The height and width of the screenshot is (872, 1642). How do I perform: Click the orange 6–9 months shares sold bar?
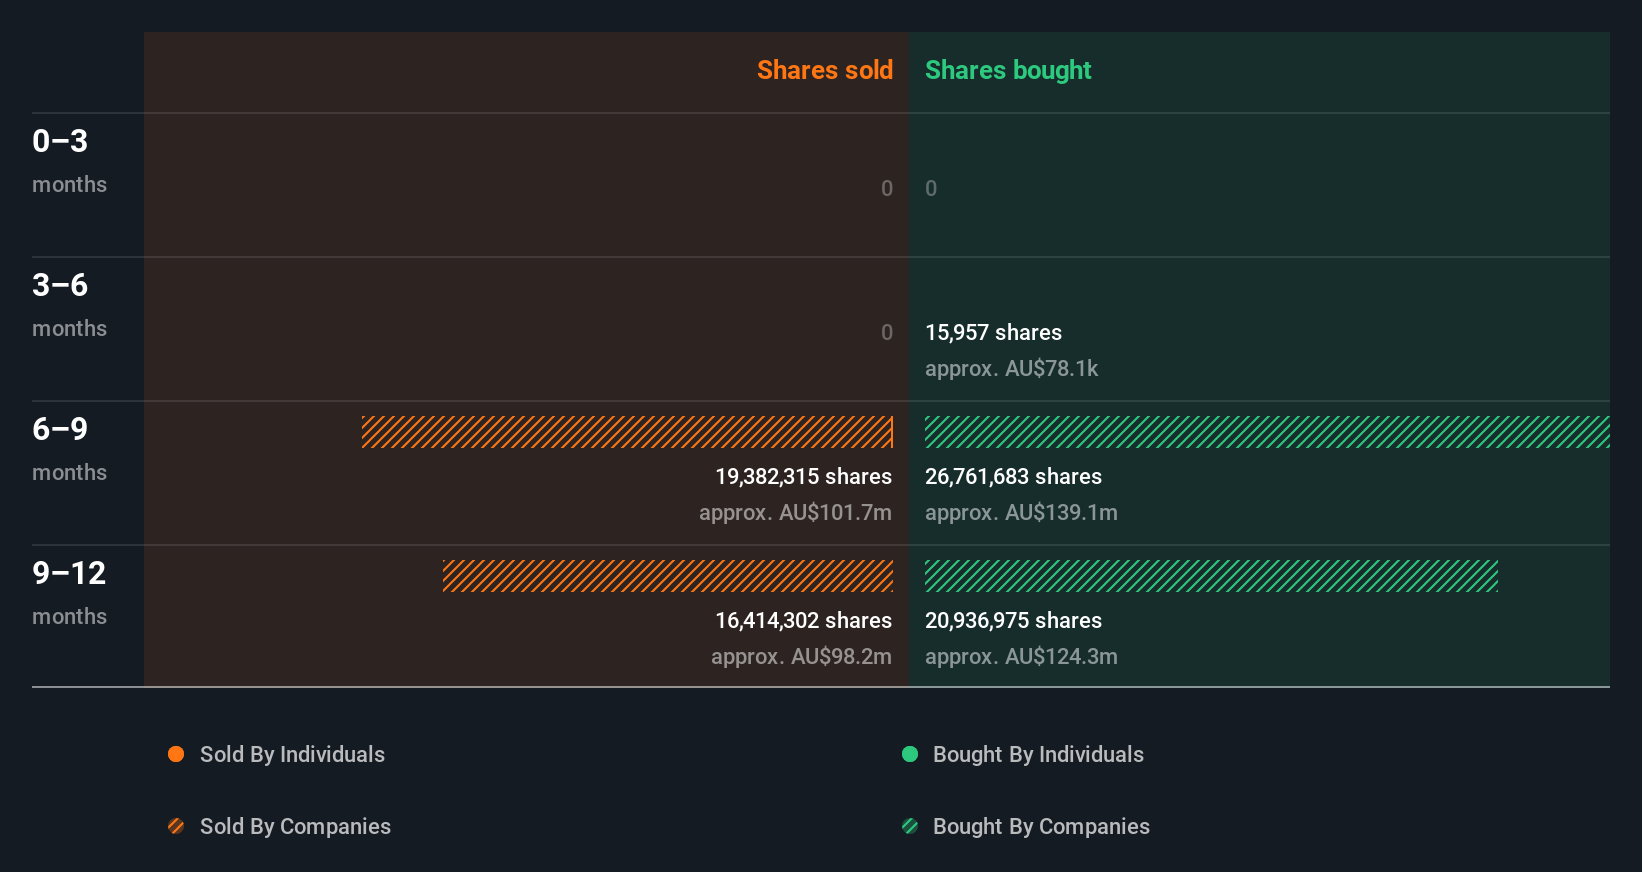(627, 432)
